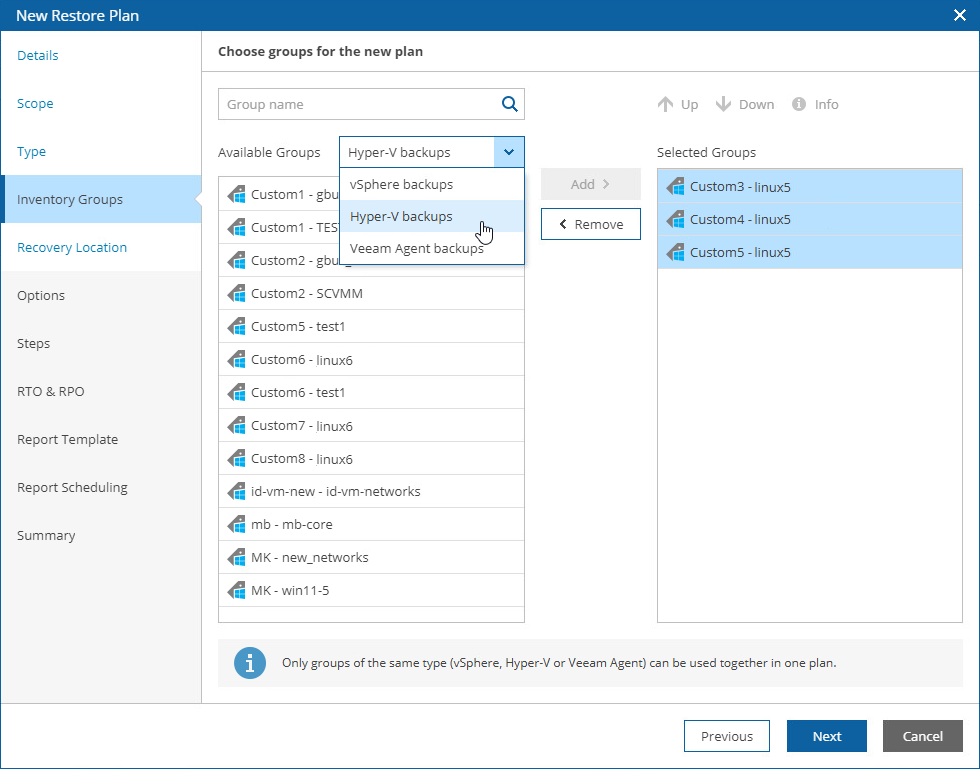Choose Veeam Agent backups option
This screenshot has width=980, height=769.
(x=416, y=248)
